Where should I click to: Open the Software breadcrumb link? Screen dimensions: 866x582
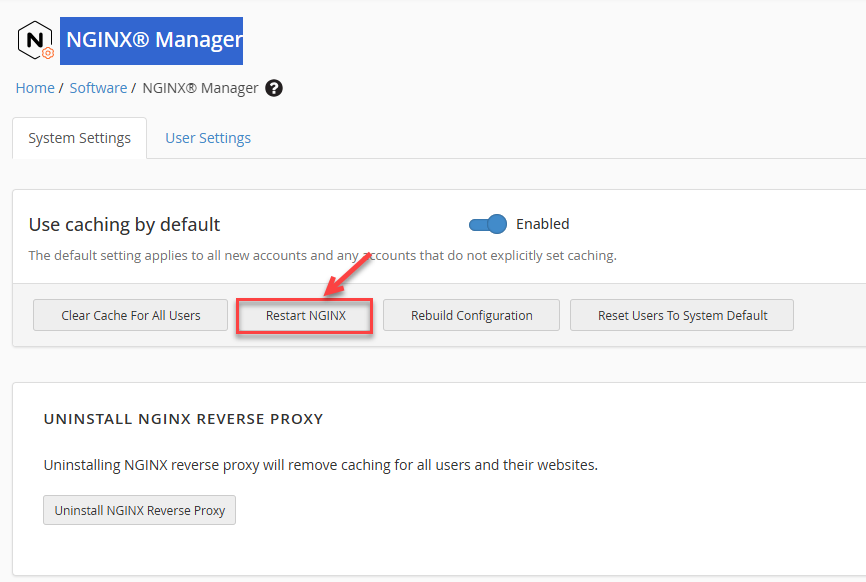[98, 88]
